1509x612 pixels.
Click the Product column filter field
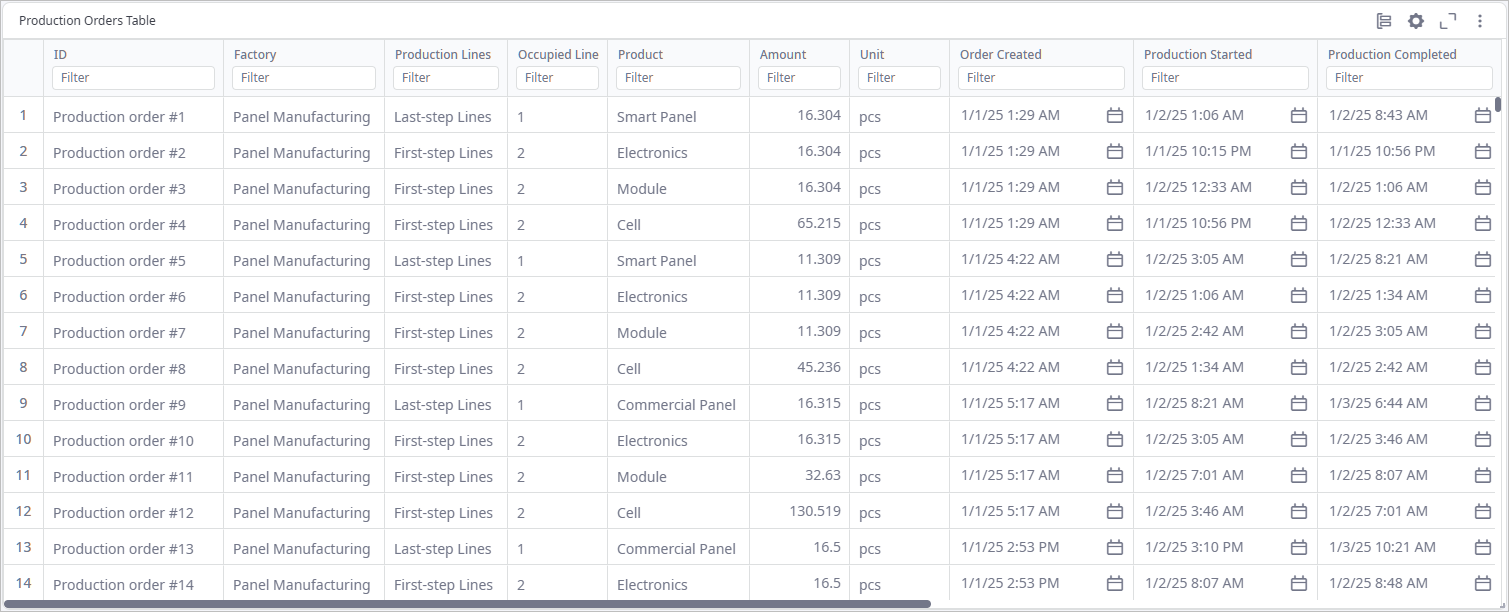pyautogui.click(x=678, y=78)
